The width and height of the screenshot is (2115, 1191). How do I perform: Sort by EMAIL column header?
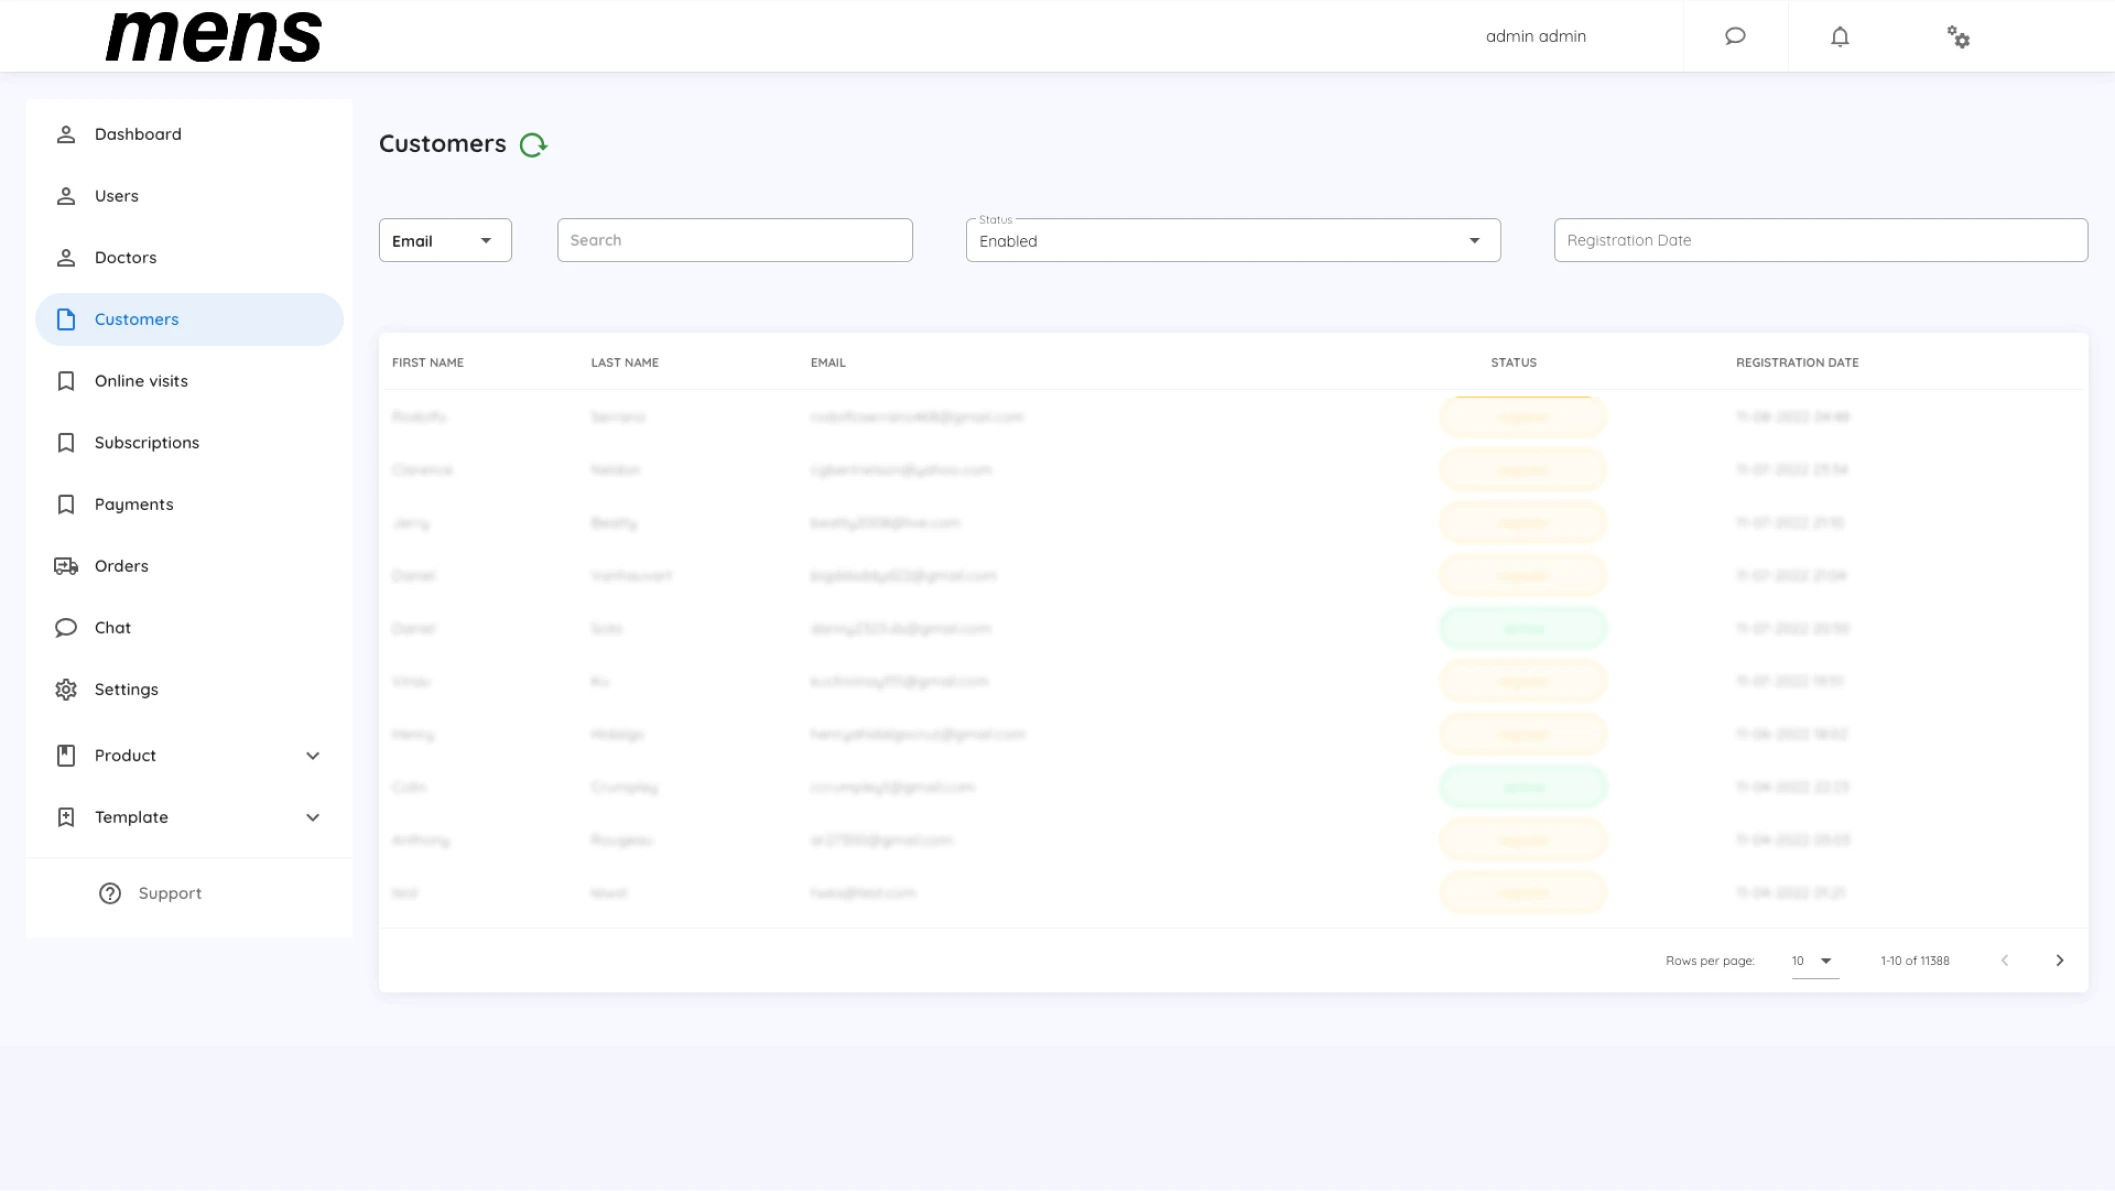pos(828,363)
